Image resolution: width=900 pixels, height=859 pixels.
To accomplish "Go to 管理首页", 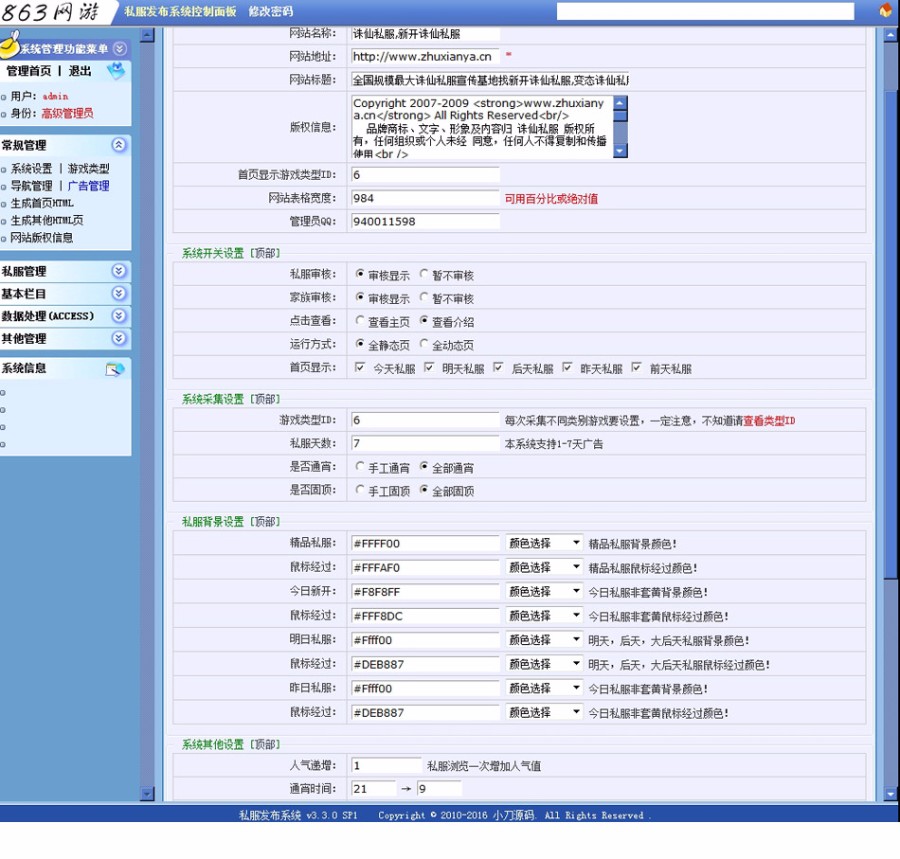I will [x=29, y=71].
